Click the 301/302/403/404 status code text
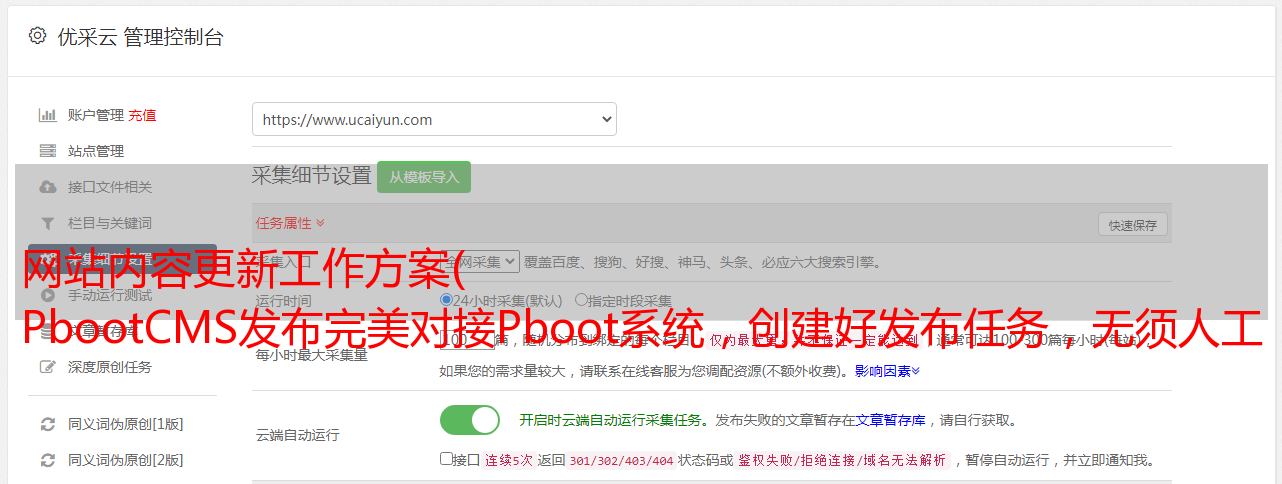This screenshot has width=1282, height=484. (620, 461)
